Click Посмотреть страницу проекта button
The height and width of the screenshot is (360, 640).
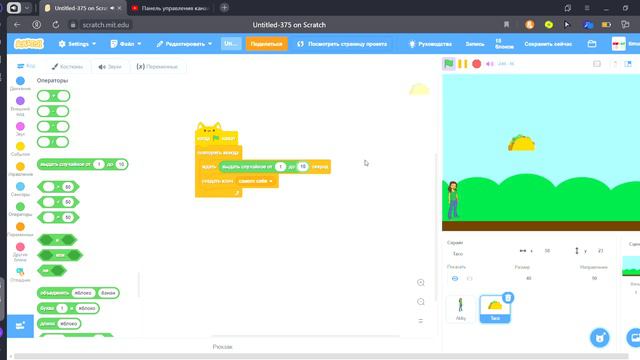(342, 44)
